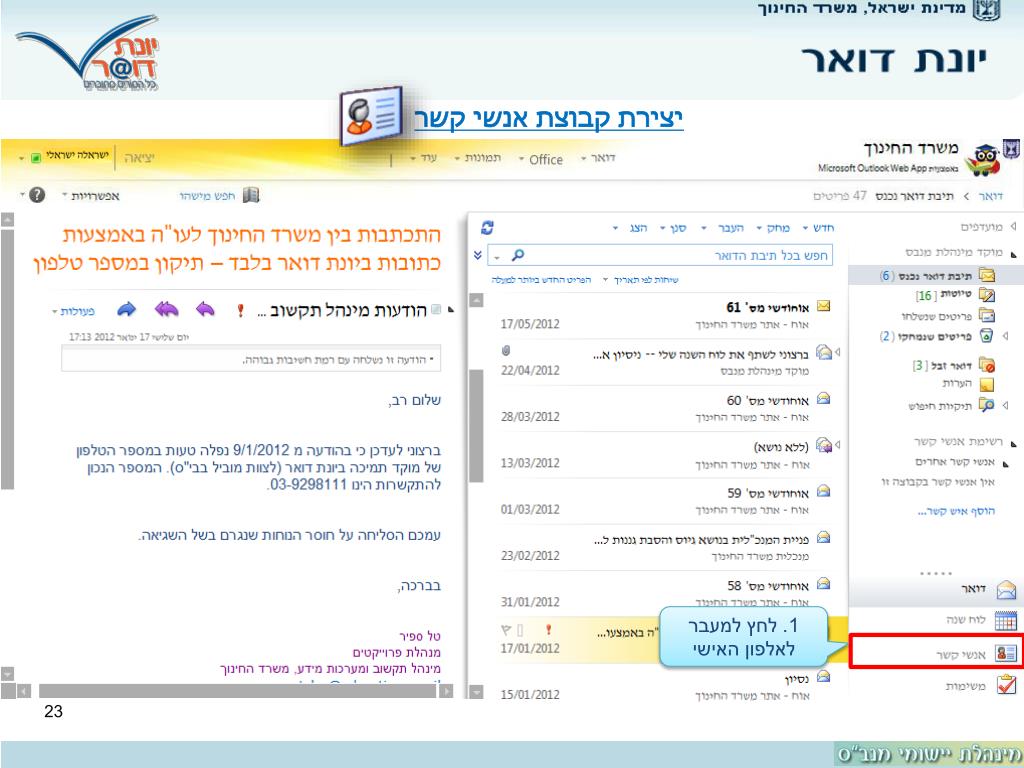Viewport: 1024px width, 768px height.
Task: Click the attachment paperclip icon dated 22/04/2012
Action: tap(505, 351)
